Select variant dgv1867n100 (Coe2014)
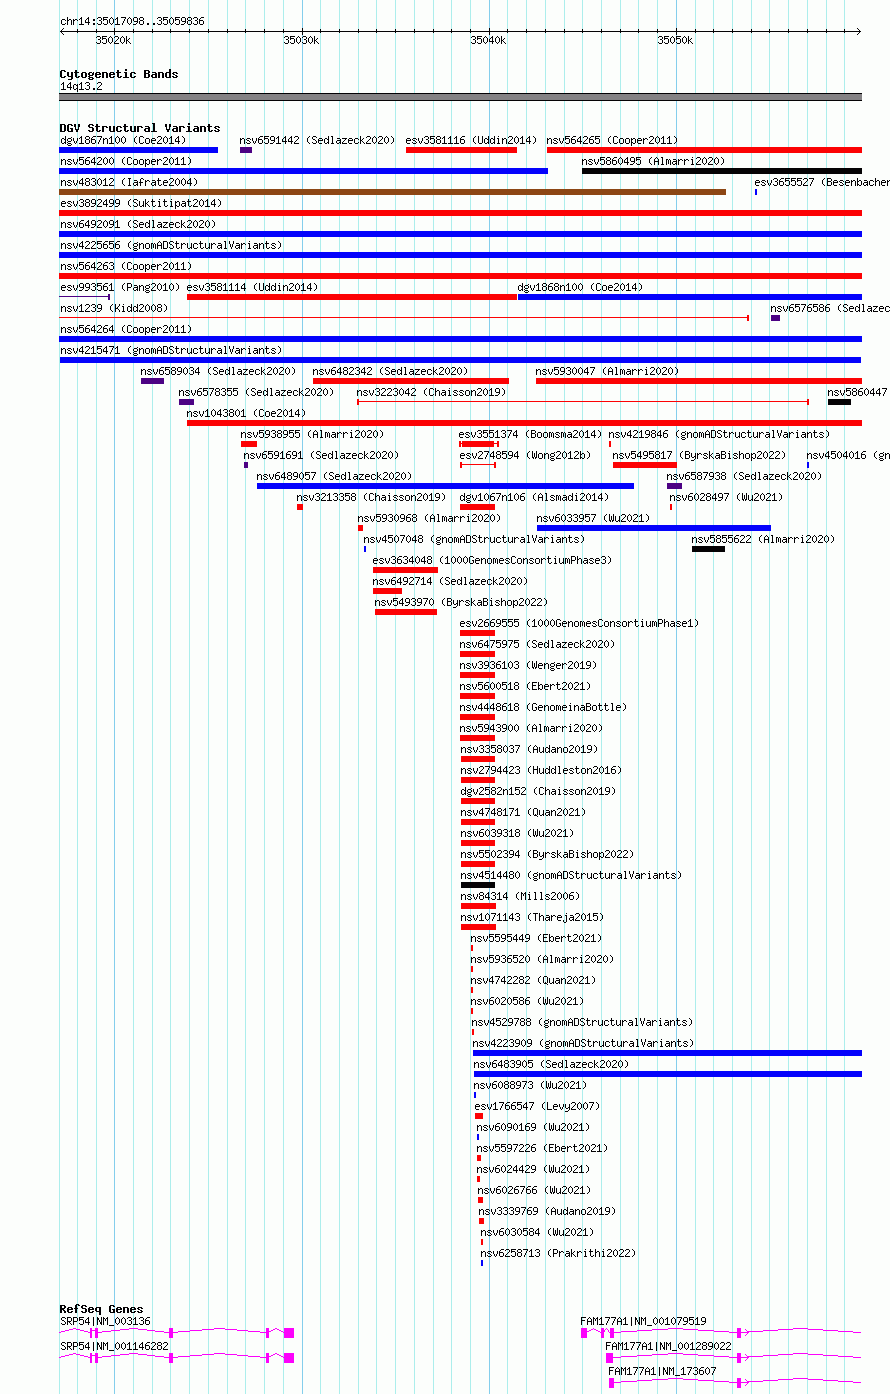Image resolution: width=890 pixels, height=1394 pixels. [138, 150]
